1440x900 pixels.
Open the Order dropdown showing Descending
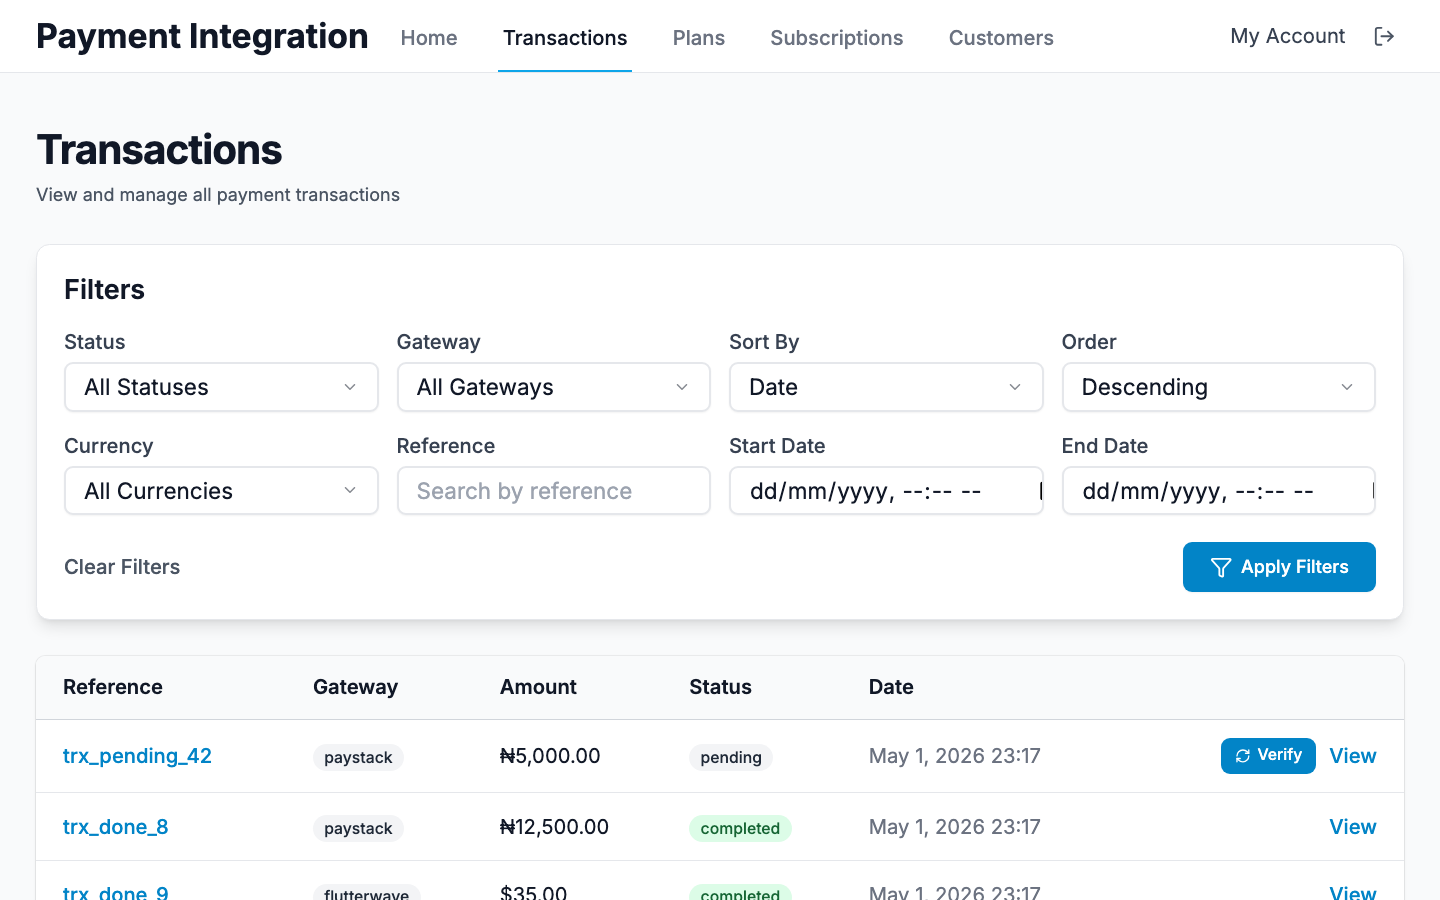tap(1218, 387)
